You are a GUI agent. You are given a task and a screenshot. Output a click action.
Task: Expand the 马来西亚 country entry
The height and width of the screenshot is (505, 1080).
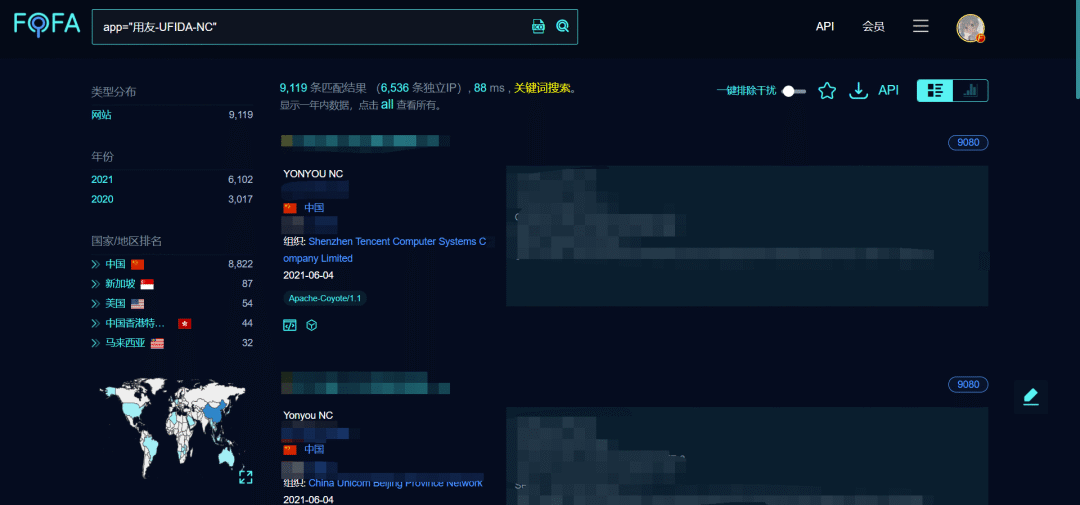click(96, 343)
